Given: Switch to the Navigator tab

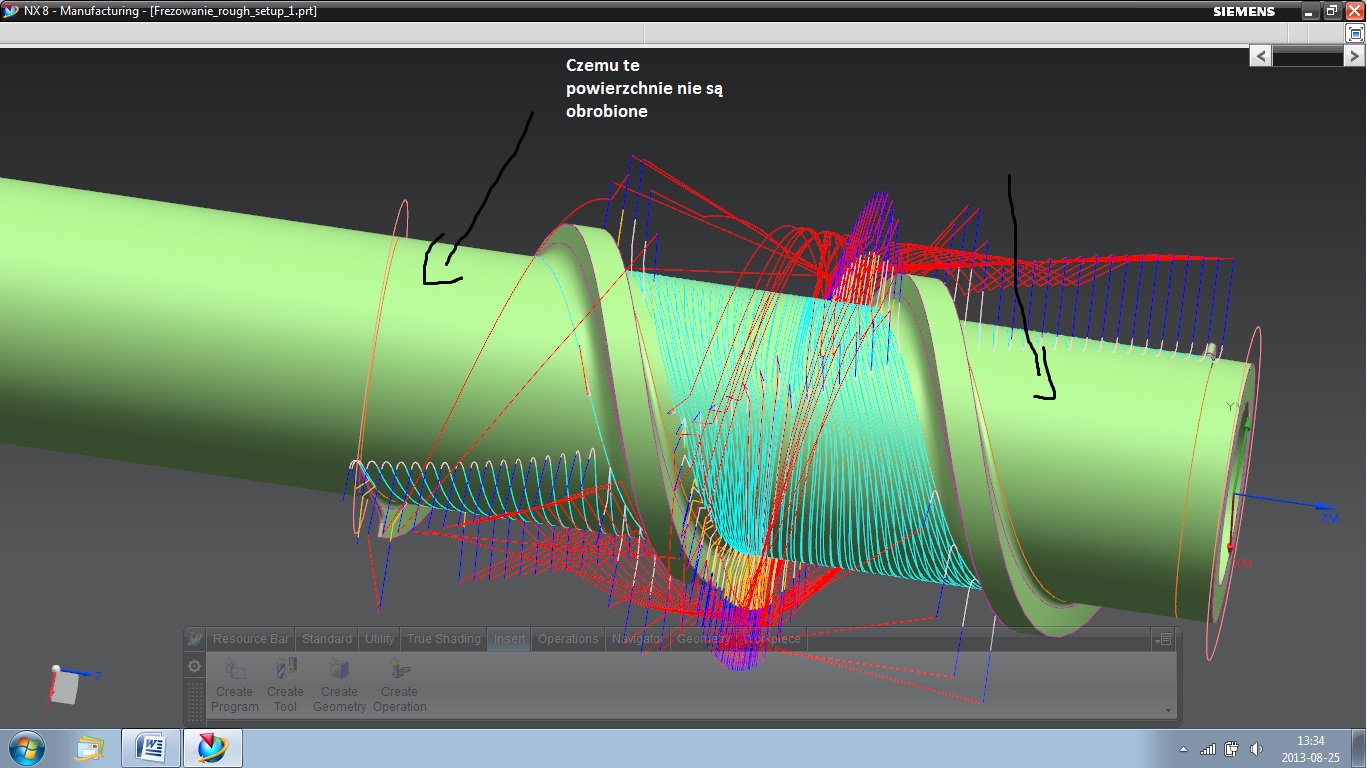Looking at the screenshot, I should (x=637, y=639).
